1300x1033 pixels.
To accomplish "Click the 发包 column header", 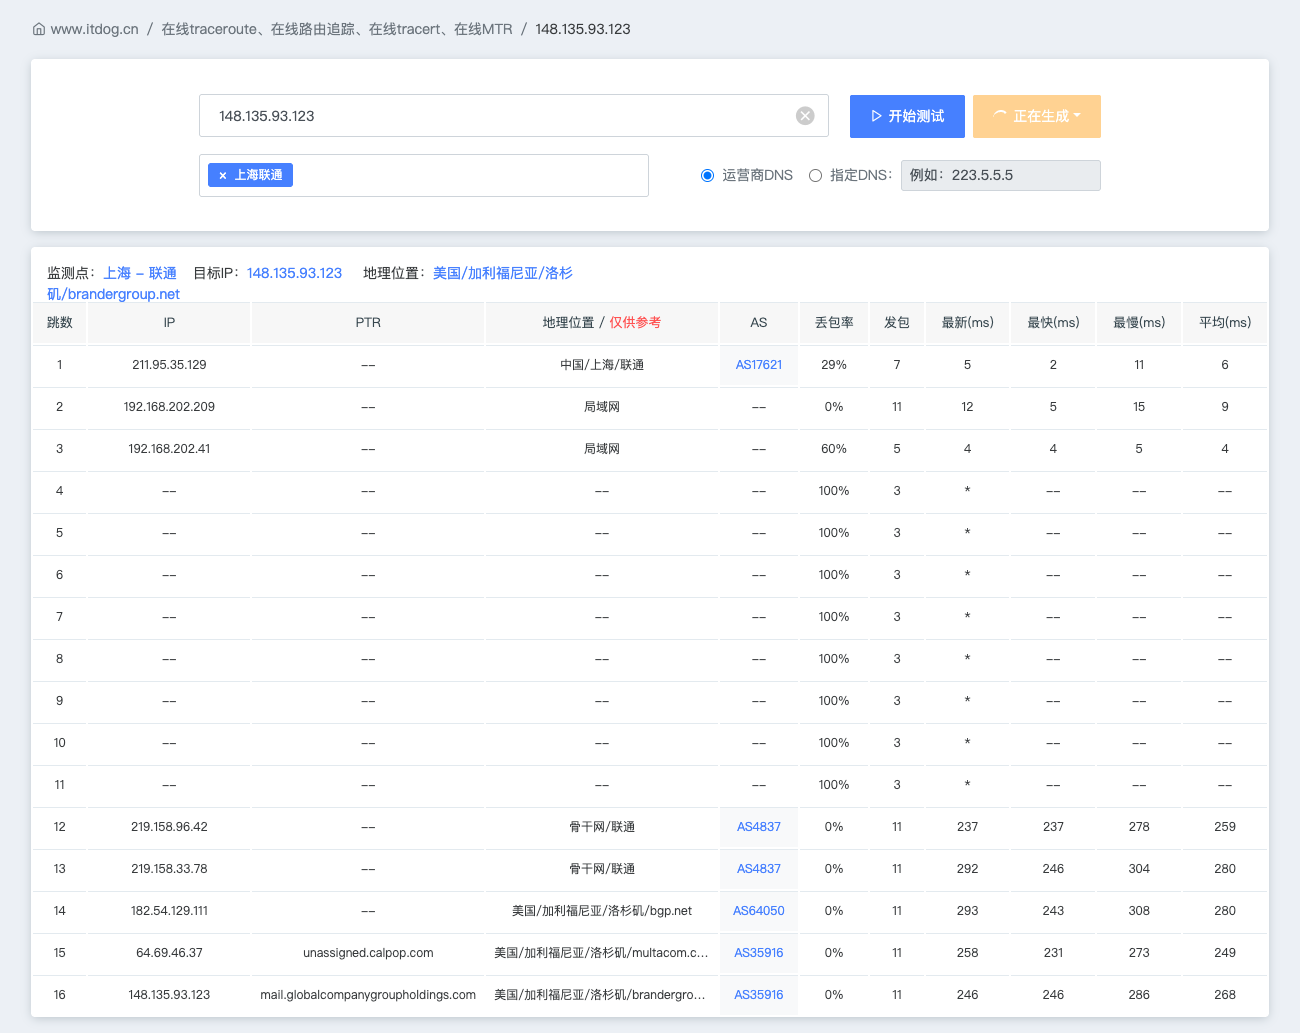I will [x=897, y=323].
